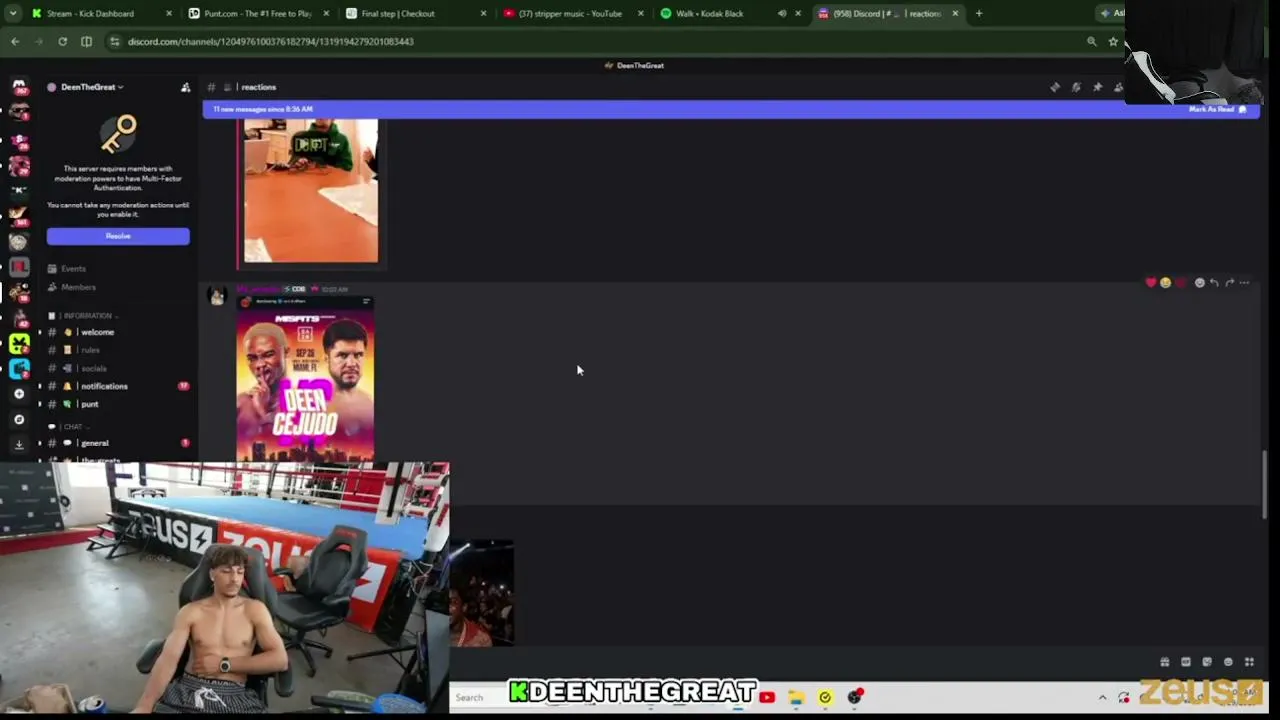Open the orange table photo attachment
The width and height of the screenshot is (1280, 720).
[311, 191]
